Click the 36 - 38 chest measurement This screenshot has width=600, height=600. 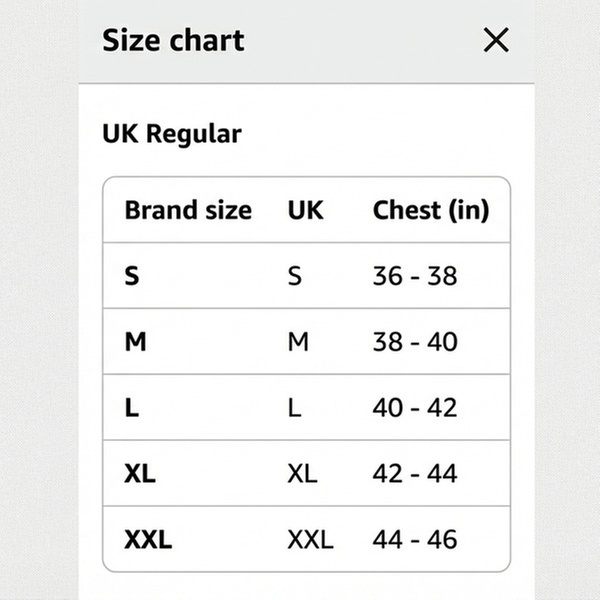point(415,276)
